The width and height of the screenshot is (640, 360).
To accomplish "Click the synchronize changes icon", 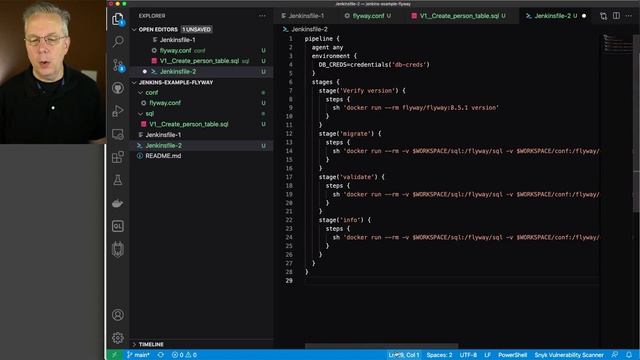I will (x=161, y=355).
